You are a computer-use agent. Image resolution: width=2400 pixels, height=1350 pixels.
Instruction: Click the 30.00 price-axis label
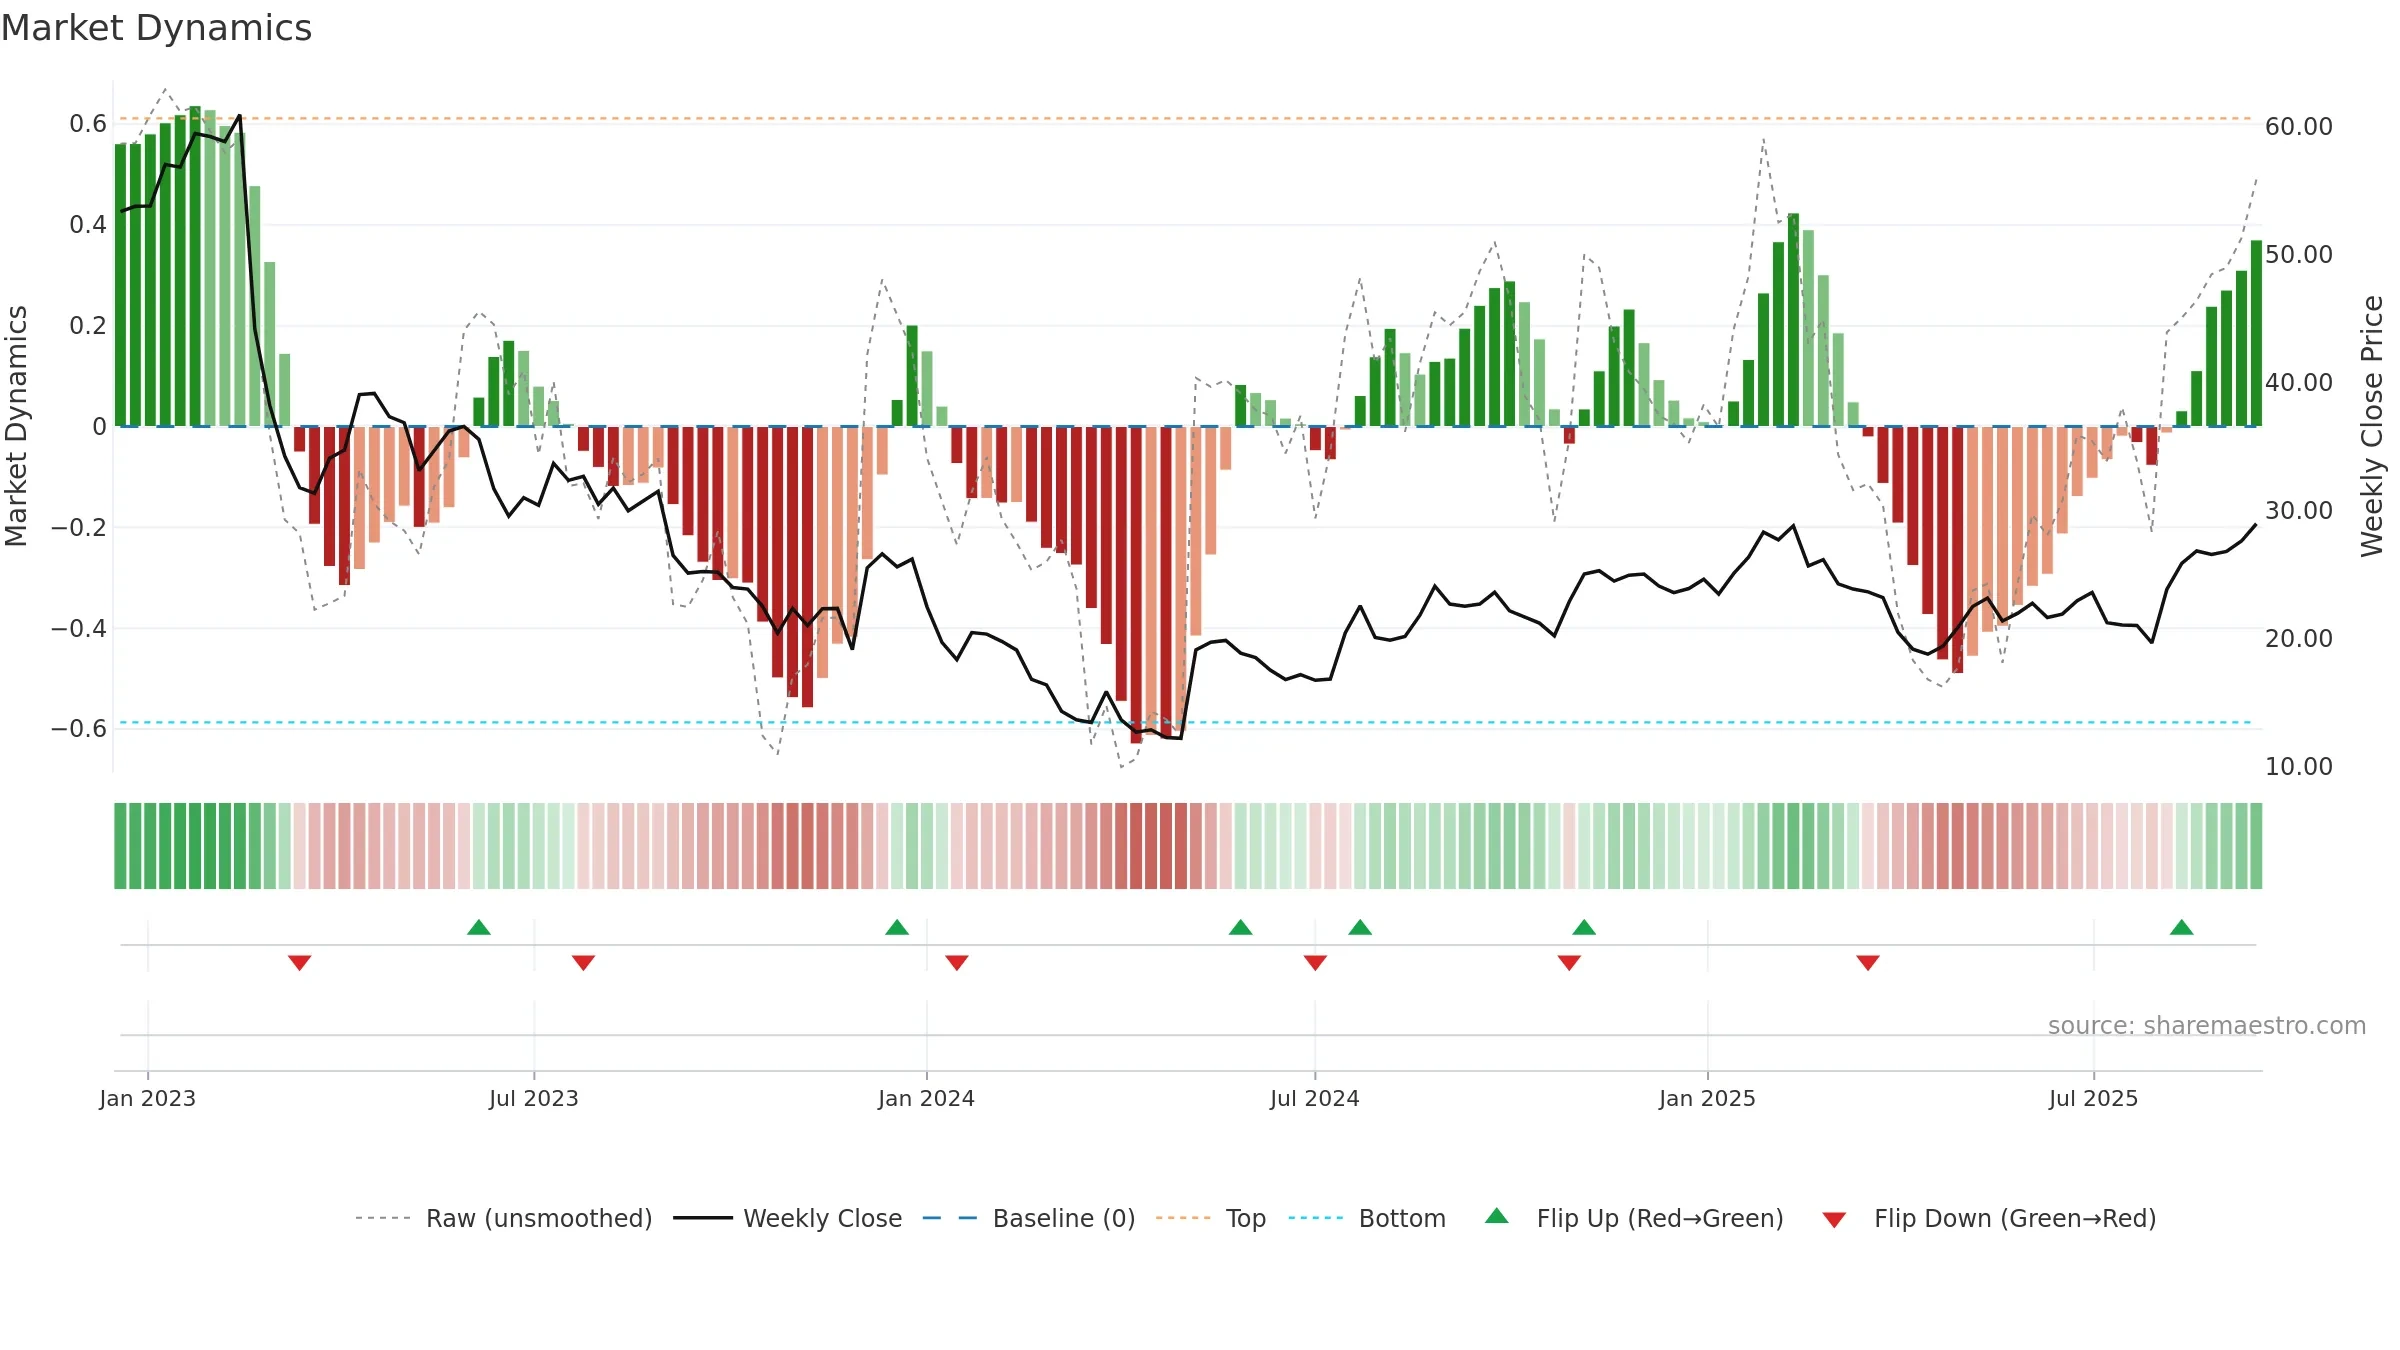point(2299,511)
